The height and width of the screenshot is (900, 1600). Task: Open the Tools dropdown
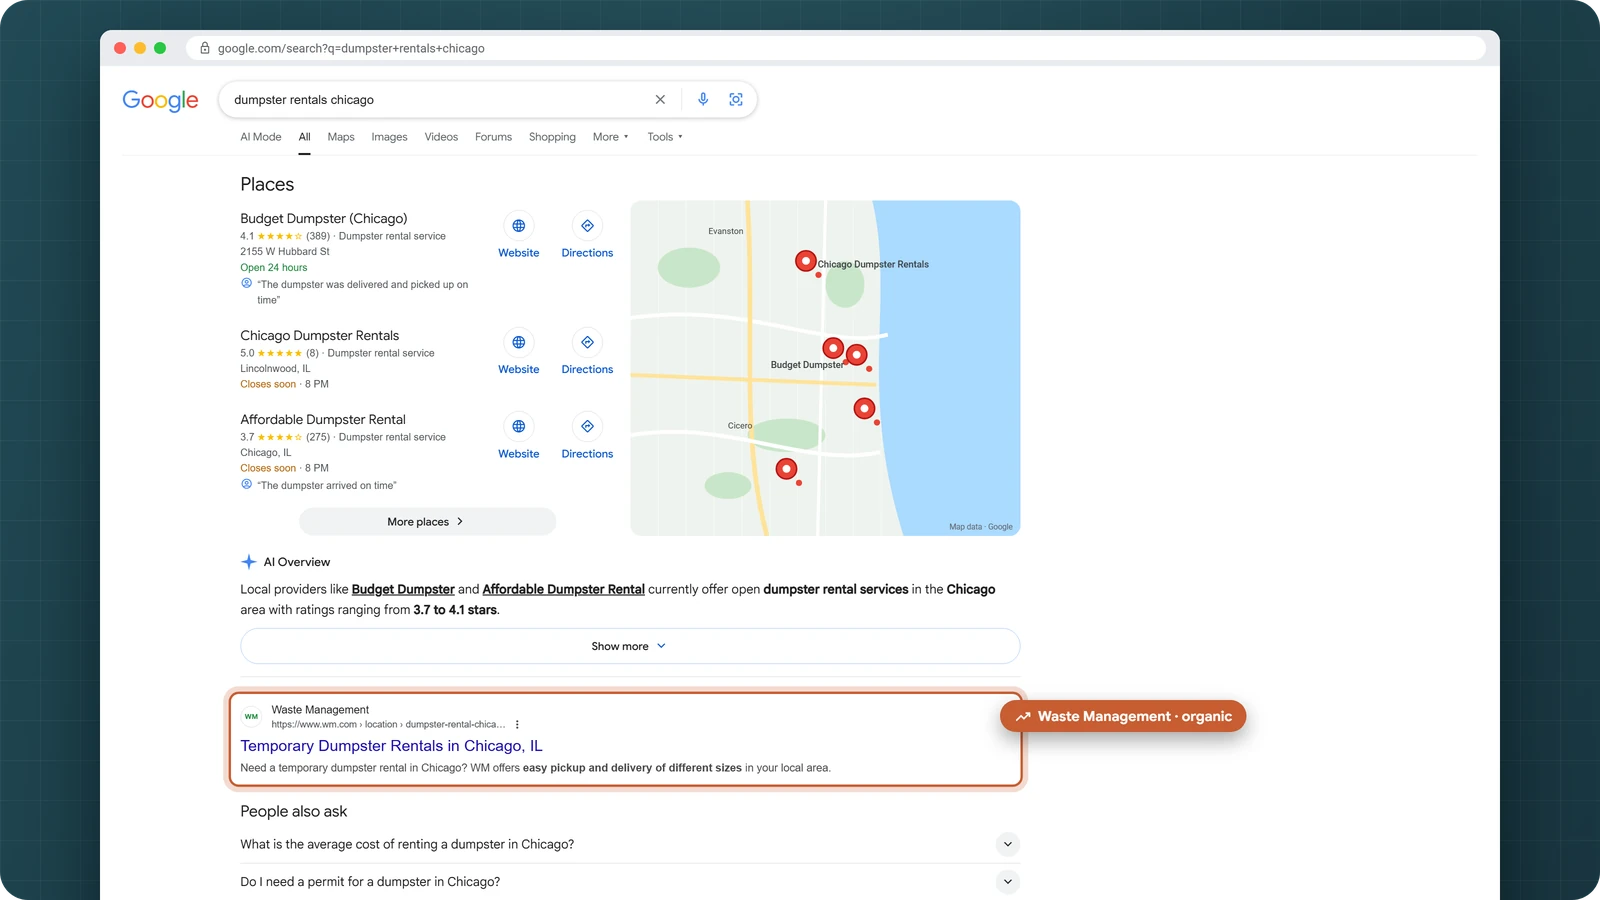point(665,137)
